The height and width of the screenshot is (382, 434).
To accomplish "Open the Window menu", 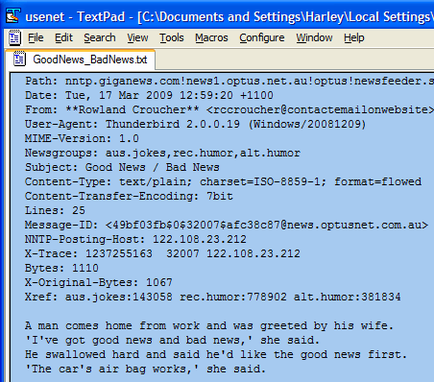I will tap(314, 38).
